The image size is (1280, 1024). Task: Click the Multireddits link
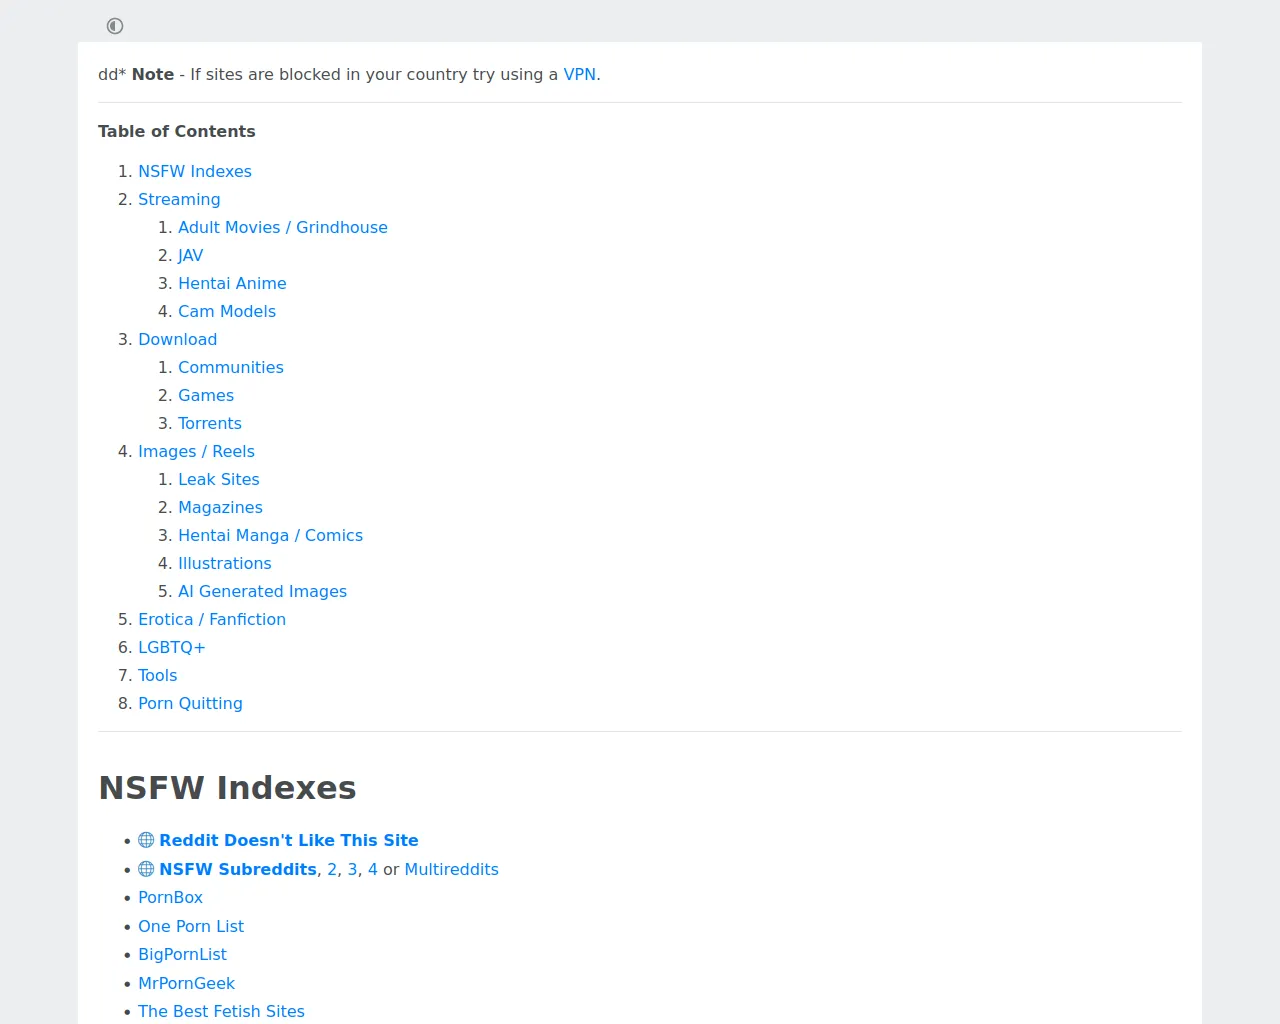(x=451, y=869)
